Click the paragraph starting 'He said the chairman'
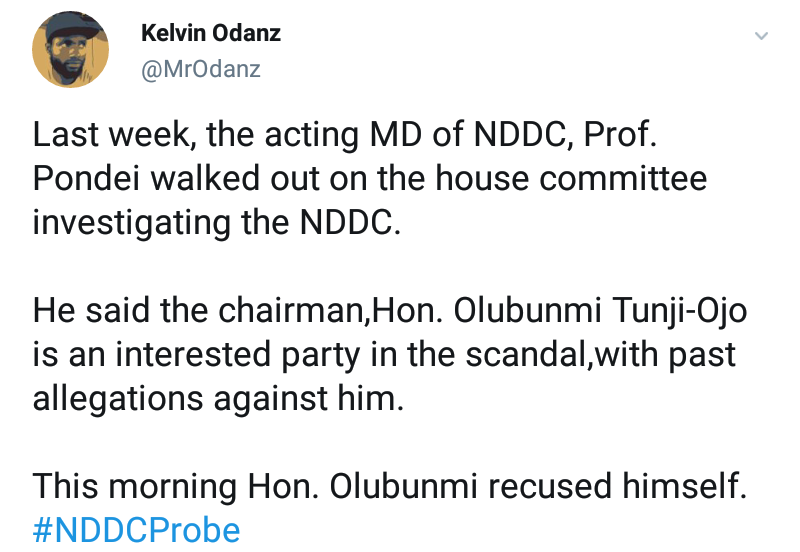This screenshot has height=552, width=800. (390, 355)
